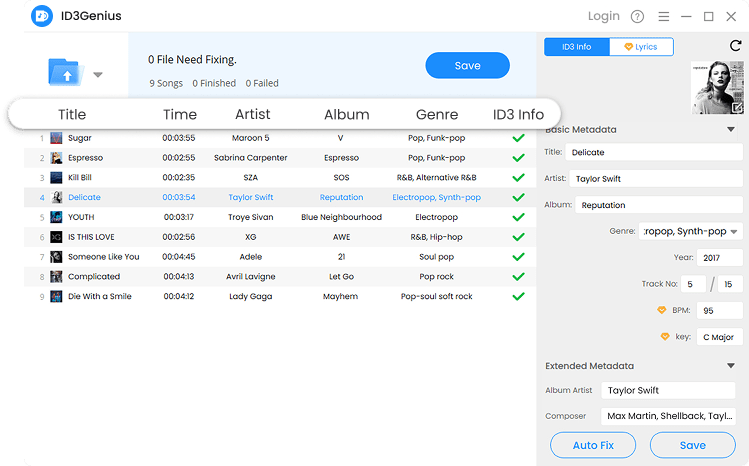749x466 pixels.
Task: Click the green checkmark for Complicated
Action: (518, 276)
